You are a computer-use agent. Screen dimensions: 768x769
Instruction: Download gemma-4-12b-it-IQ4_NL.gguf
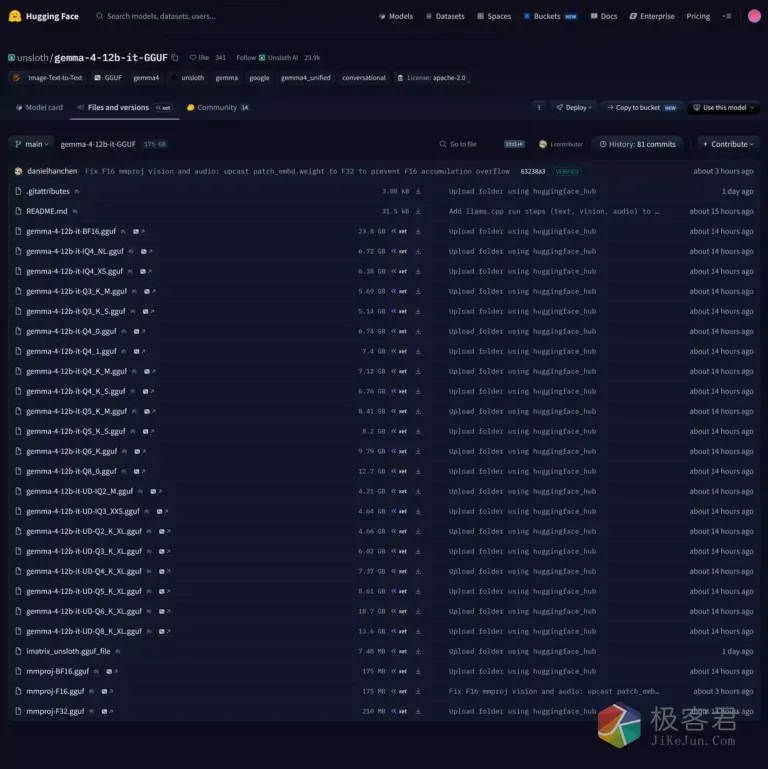click(x=418, y=252)
